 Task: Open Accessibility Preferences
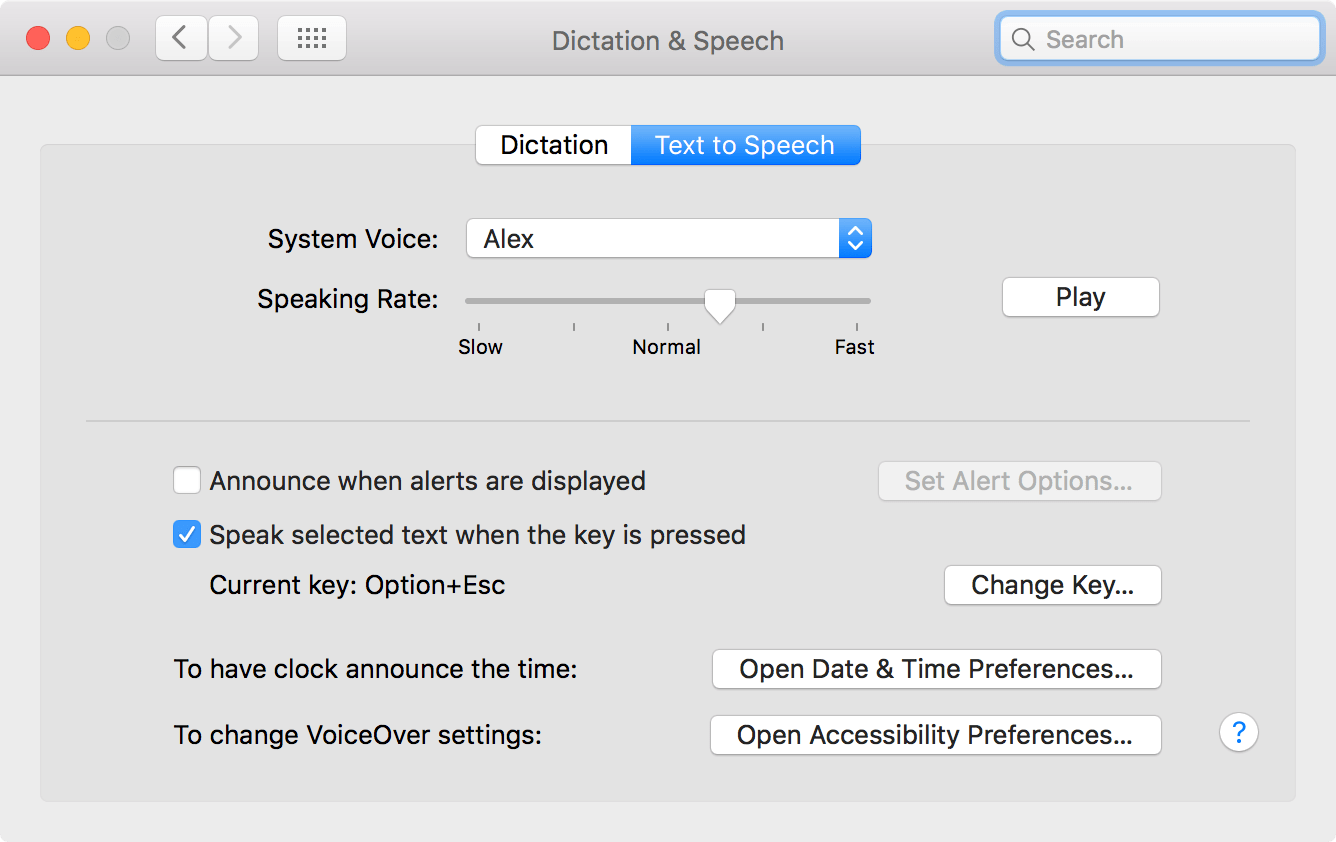click(935, 735)
